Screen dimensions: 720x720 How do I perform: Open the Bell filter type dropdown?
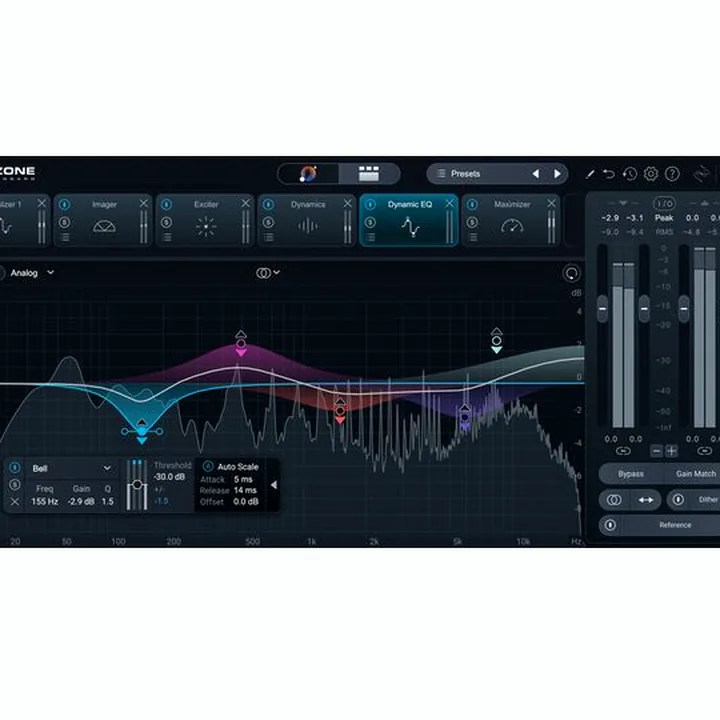click(72, 468)
